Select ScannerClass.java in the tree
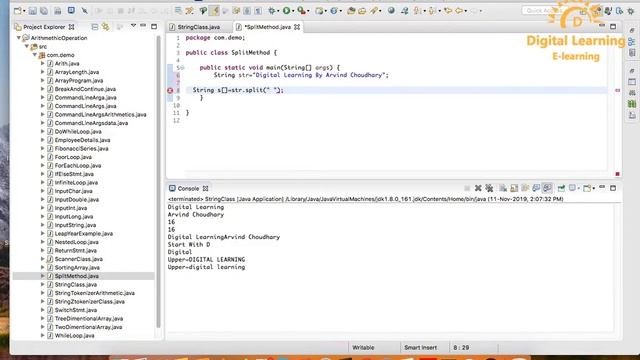Viewport: 640px width, 360px height. (78, 259)
